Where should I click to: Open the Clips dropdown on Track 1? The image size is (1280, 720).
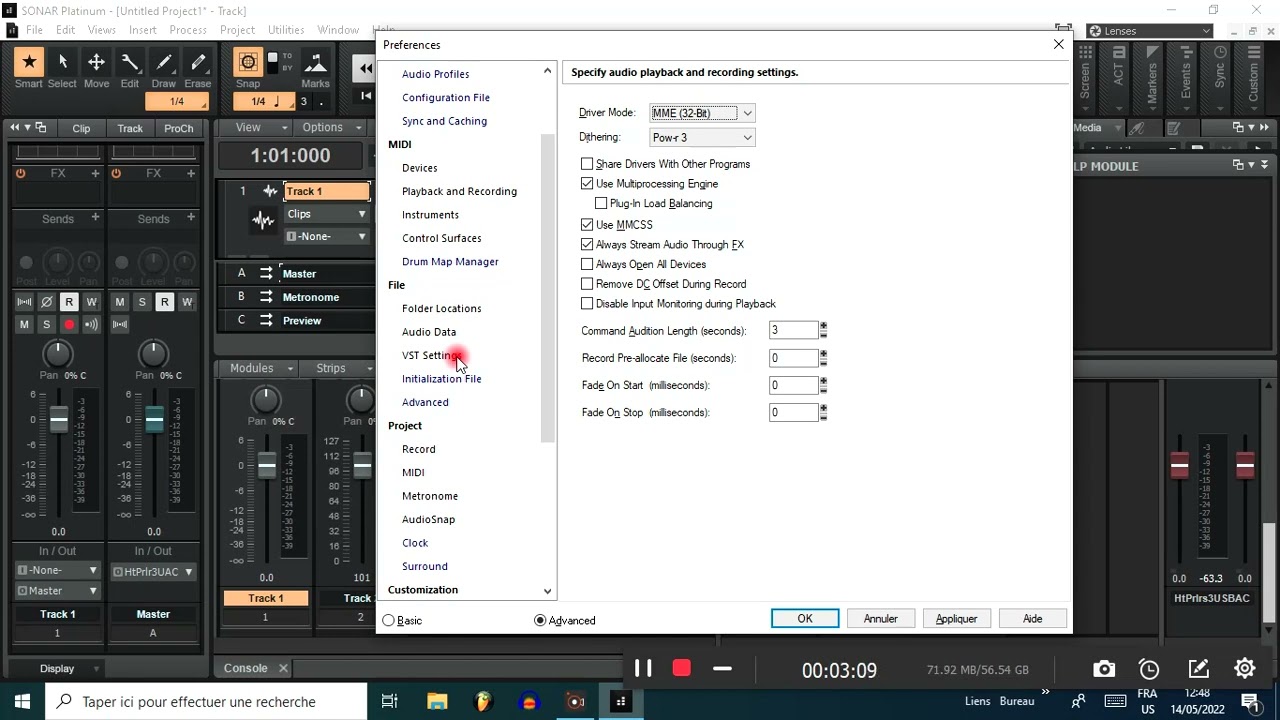coord(327,214)
